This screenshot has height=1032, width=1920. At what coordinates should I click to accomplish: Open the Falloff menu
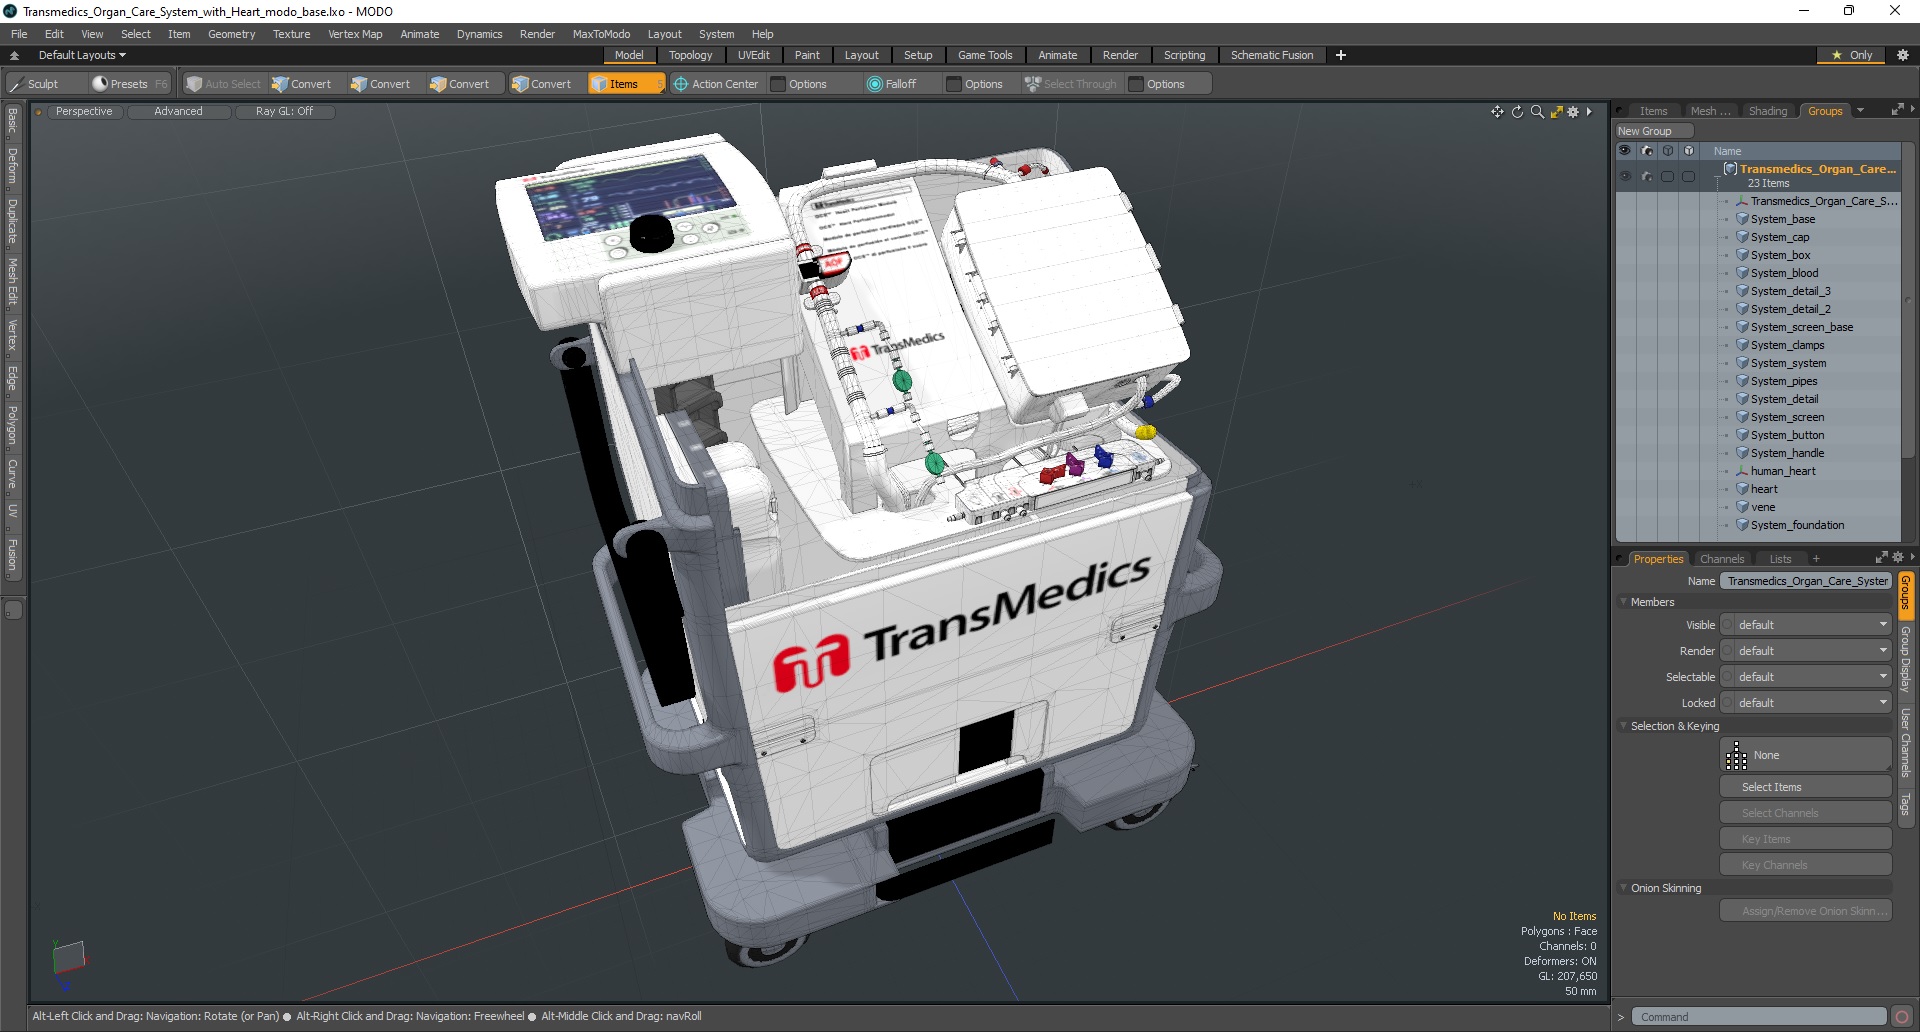[892, 84]
